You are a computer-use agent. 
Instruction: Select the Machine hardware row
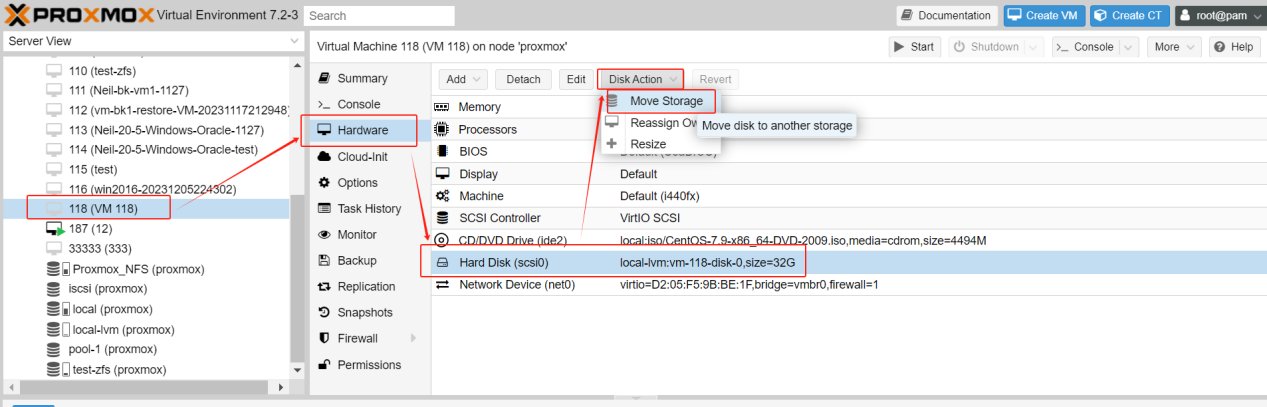[848, 196]
